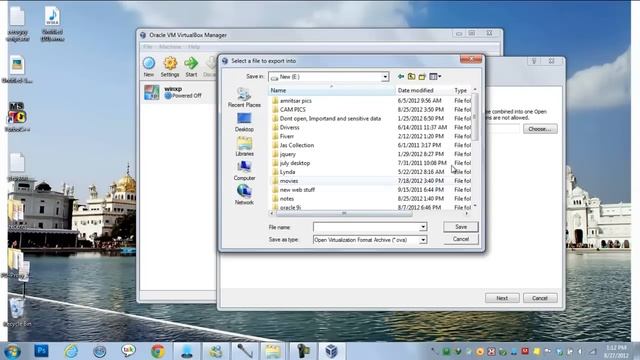Screen dimensions: 640x360
Task: Select 'Dont open, Importand and sensitive data' folder
Action: click(x=330, y=119)
